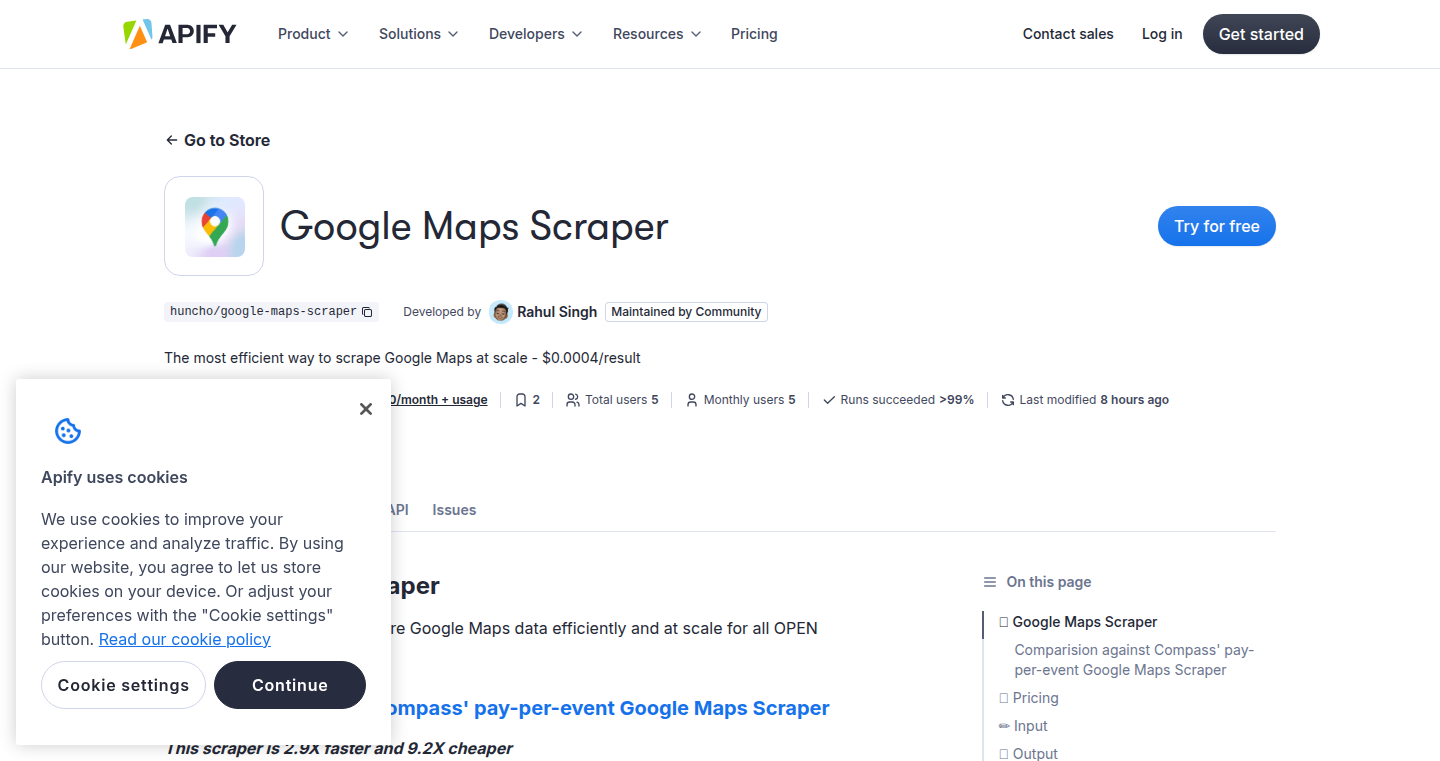Click the Get started button
Screen dimensions: 1440x761
click(x=1261, y=34)
